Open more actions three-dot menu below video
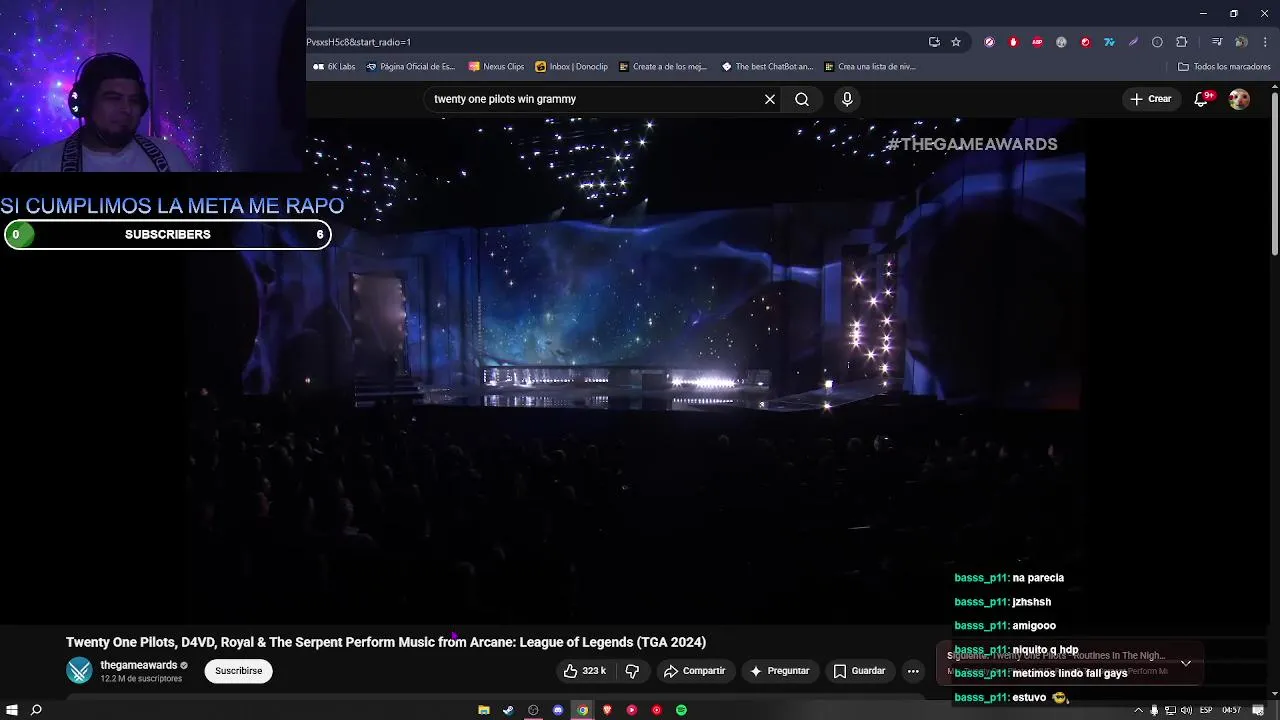 913,671
